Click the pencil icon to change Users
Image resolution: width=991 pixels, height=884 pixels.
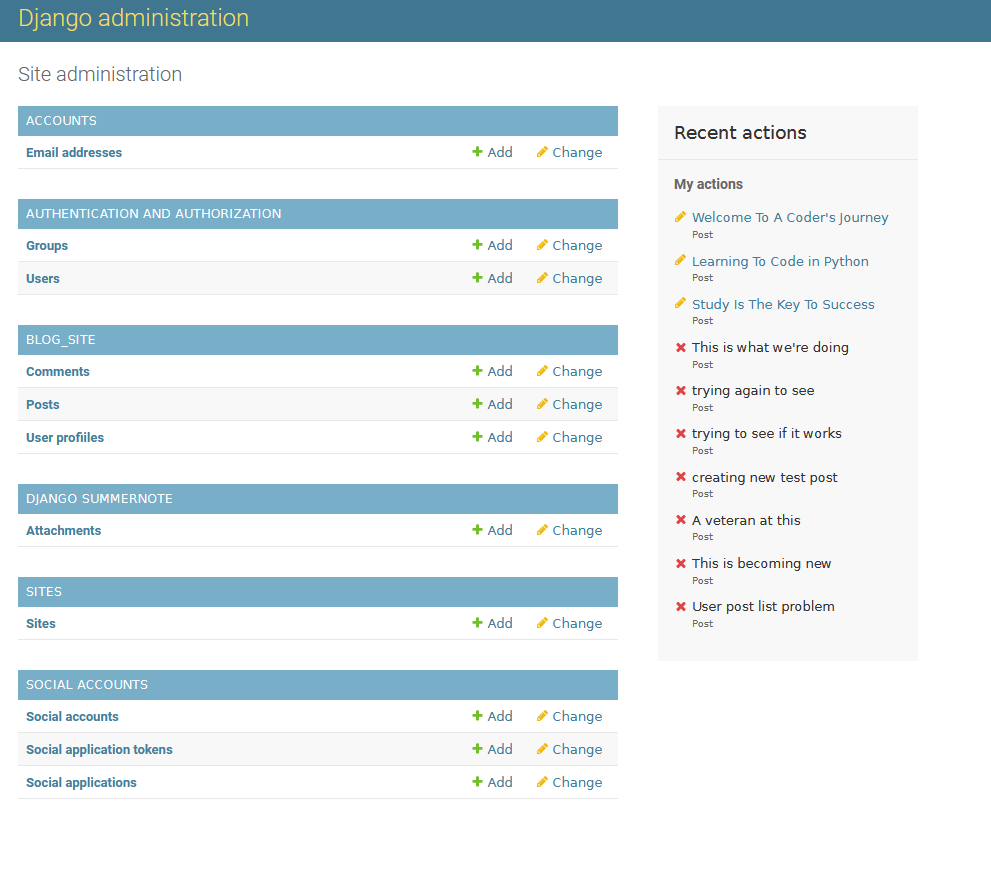click(x=541, y=278)
